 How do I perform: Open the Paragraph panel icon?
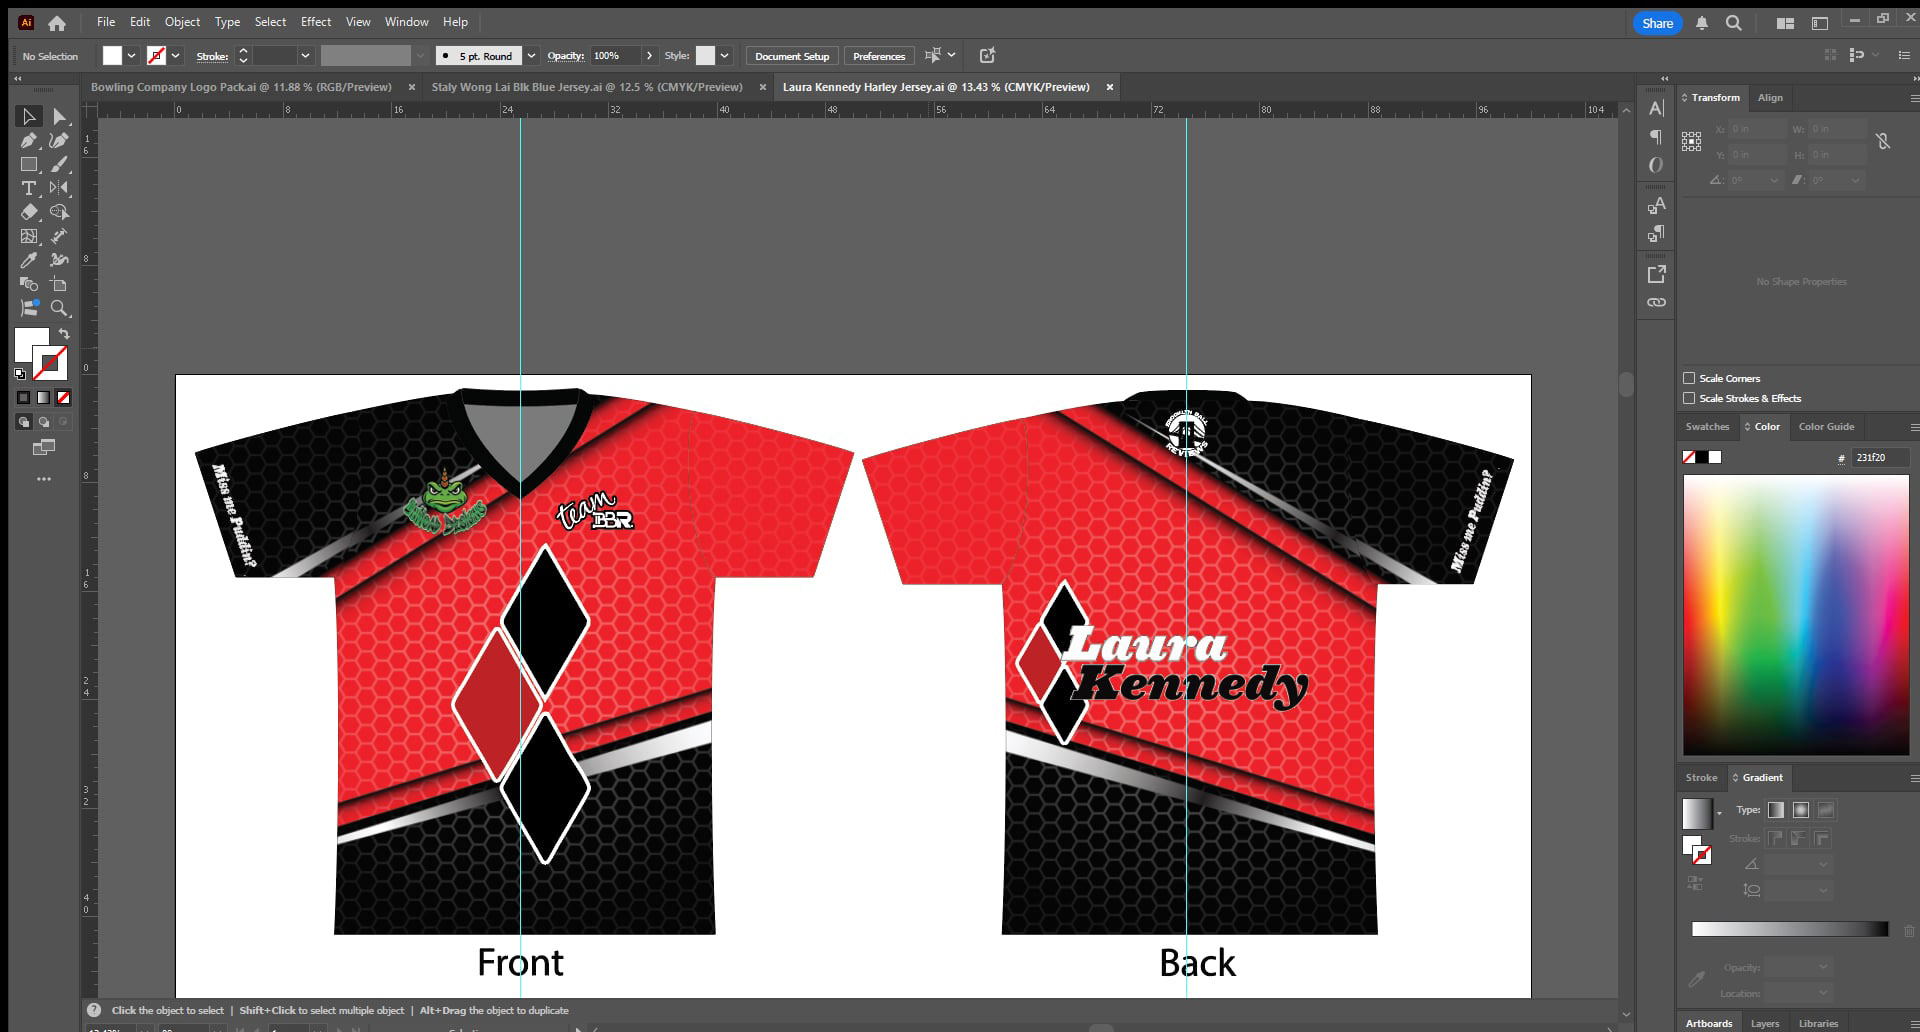tap(1656, 137)
